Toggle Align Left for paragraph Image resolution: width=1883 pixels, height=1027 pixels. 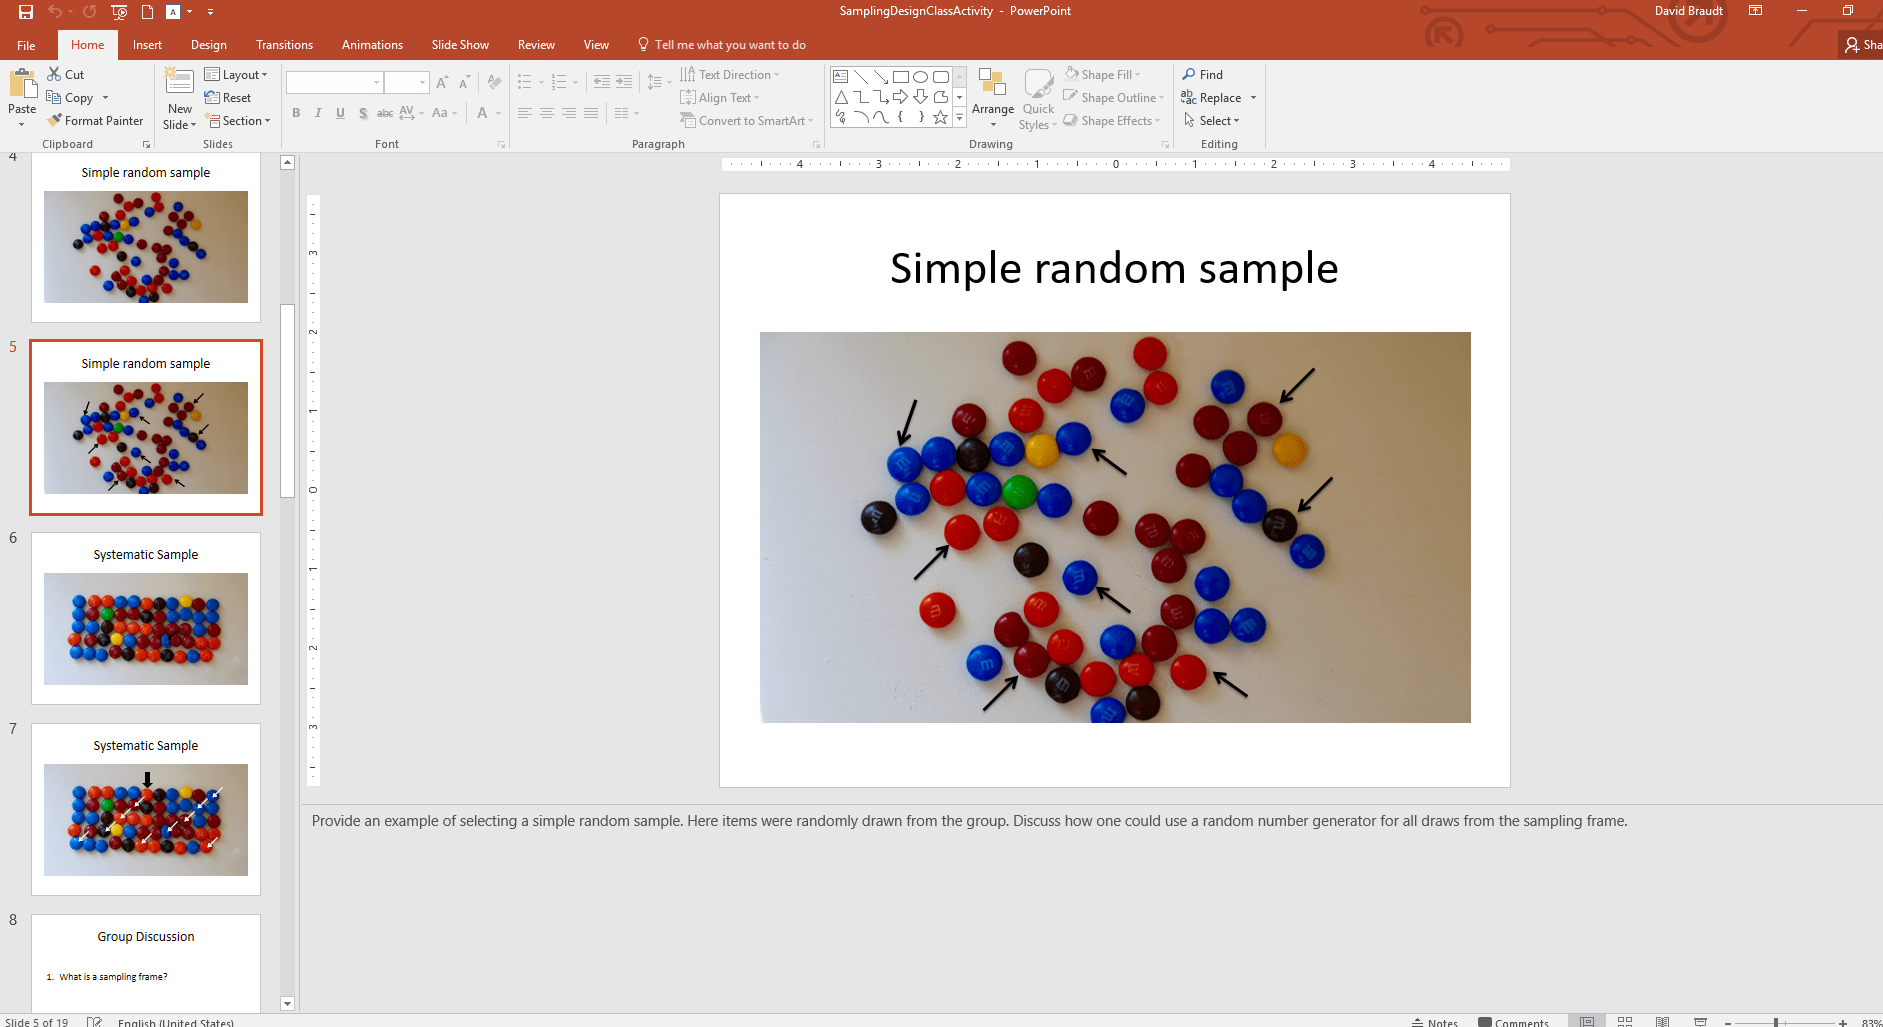pos(525,113)
